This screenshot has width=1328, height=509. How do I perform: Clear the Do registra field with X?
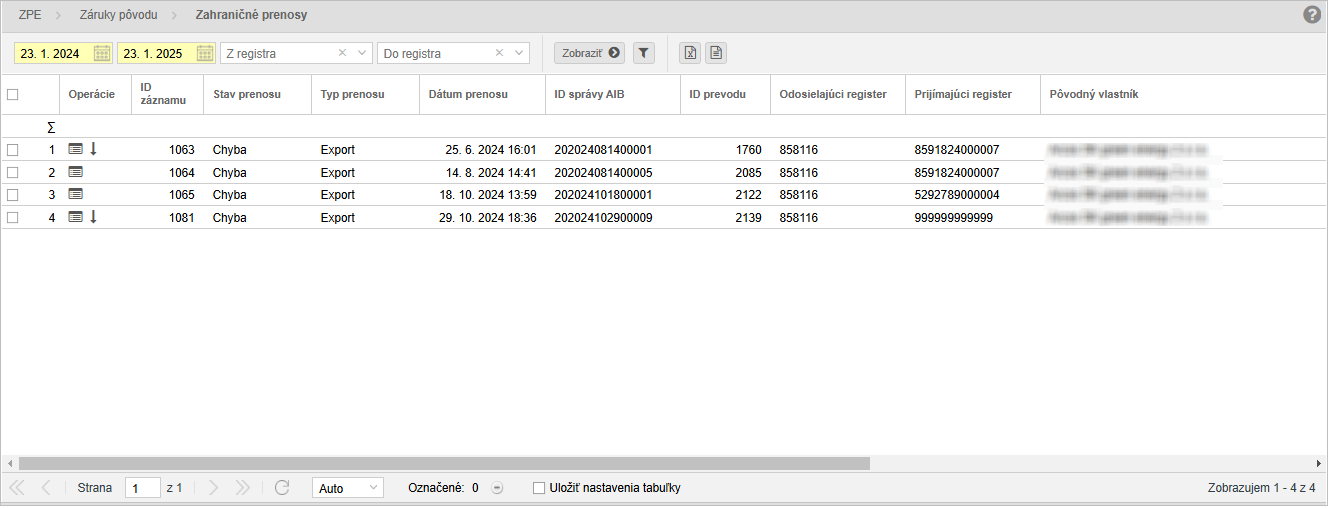click(x=499, y=53)
